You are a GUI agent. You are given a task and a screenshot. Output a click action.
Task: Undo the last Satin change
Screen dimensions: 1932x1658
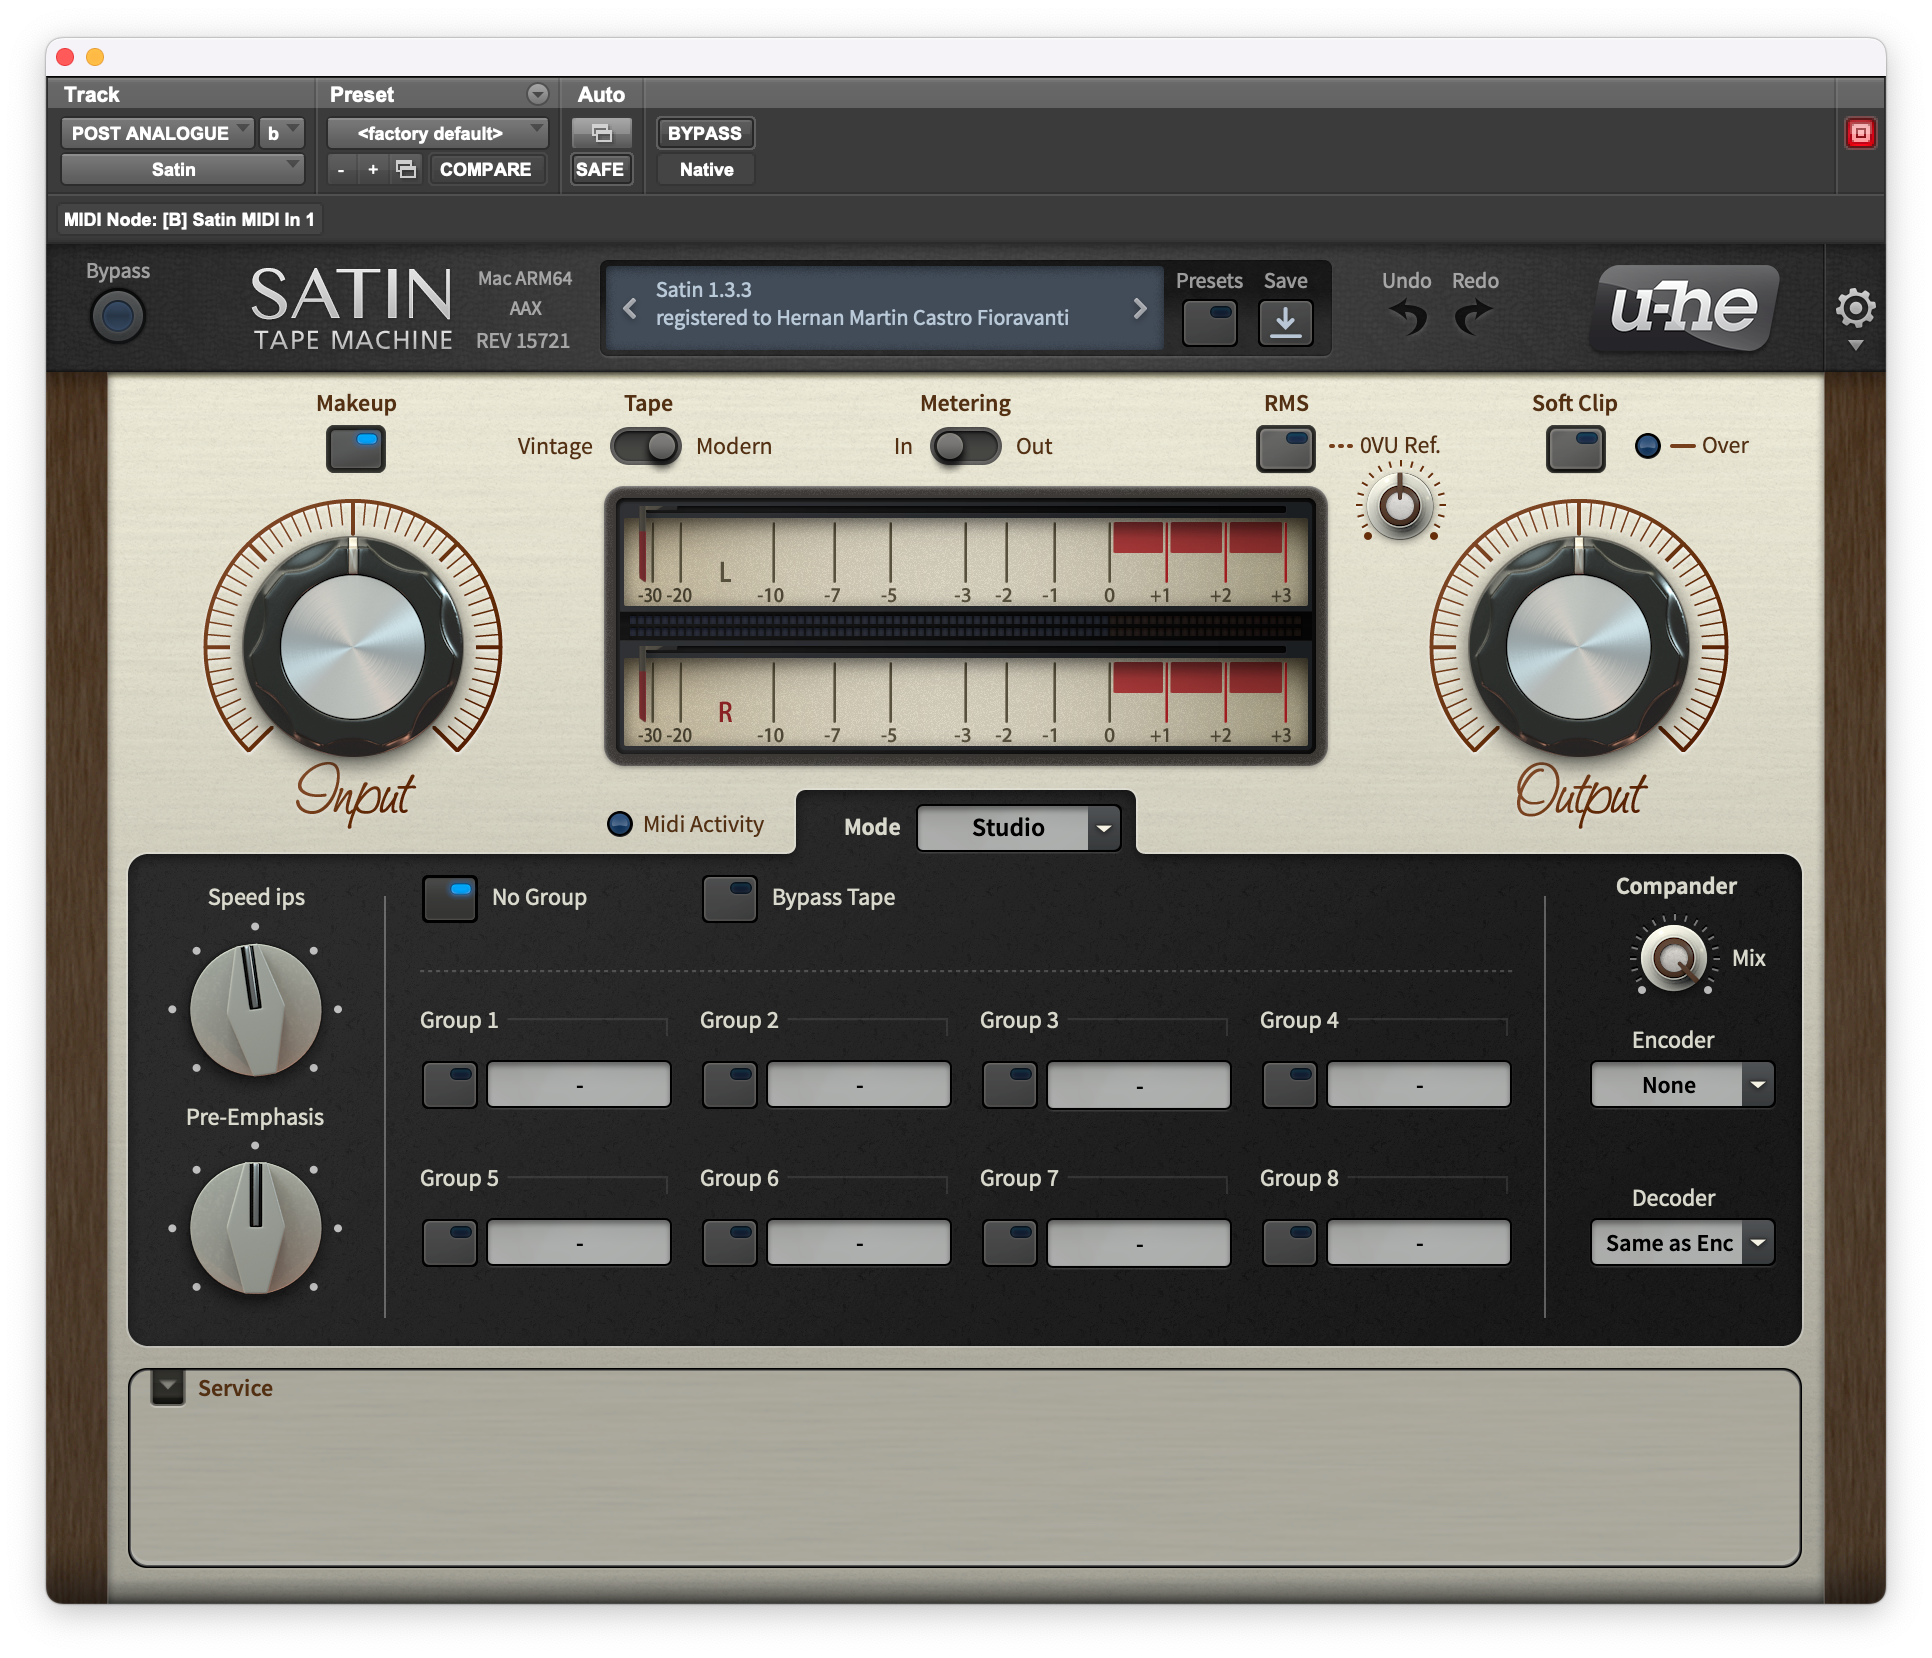1406,318
